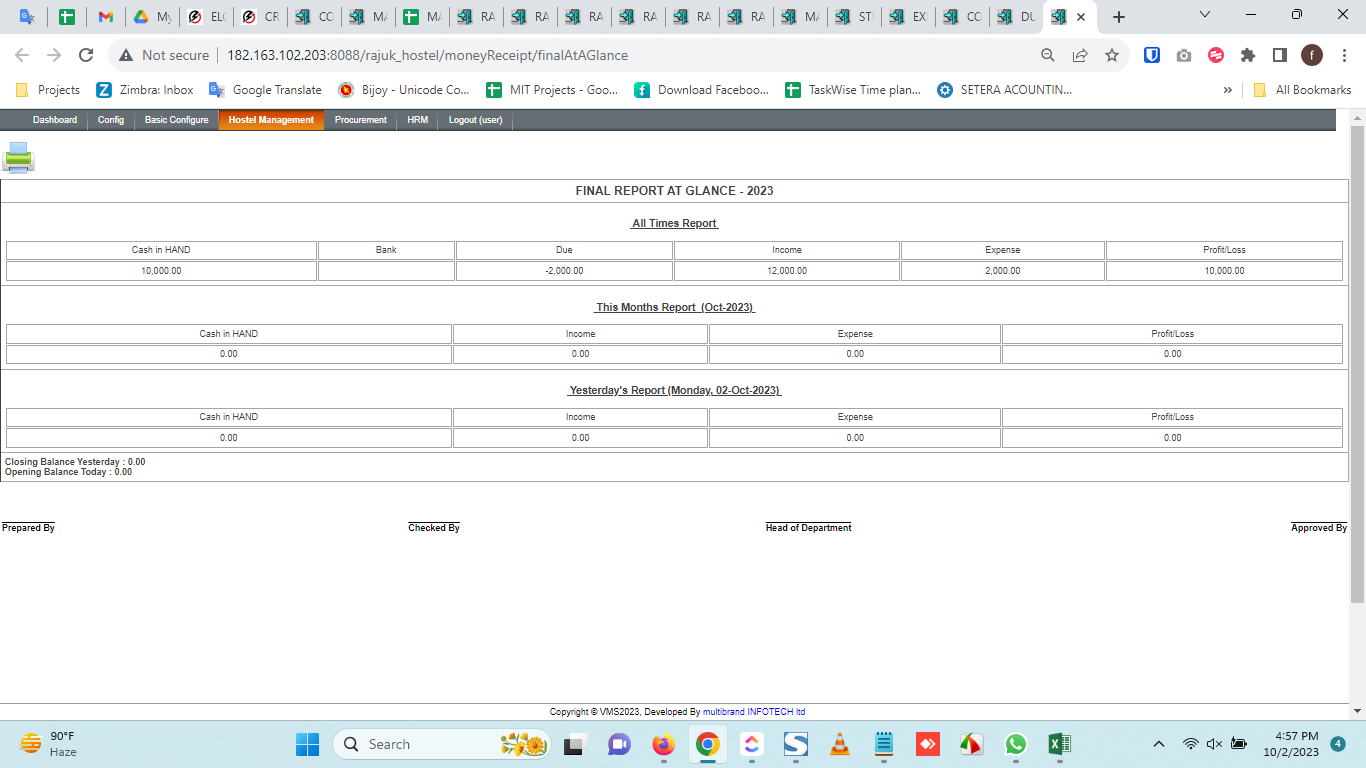This screenshot has width=1366, height=768.
Task: Expand the tab search dropdown arrow
Action: (1205, 16)
